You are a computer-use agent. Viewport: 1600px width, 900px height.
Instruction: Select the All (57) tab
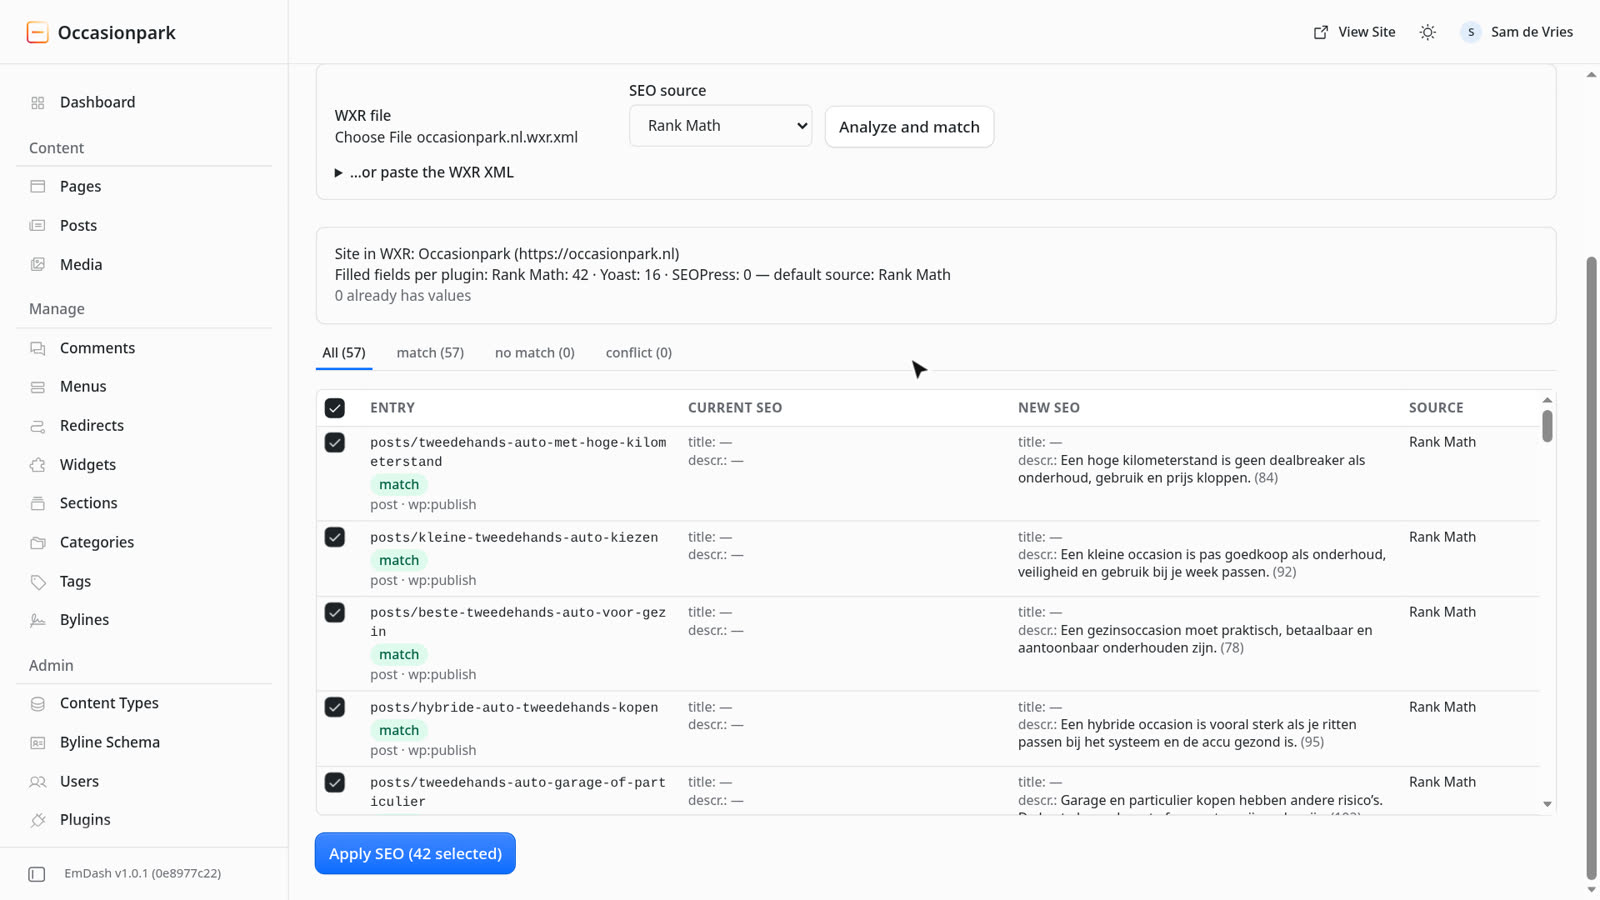[x=344, y=353]
